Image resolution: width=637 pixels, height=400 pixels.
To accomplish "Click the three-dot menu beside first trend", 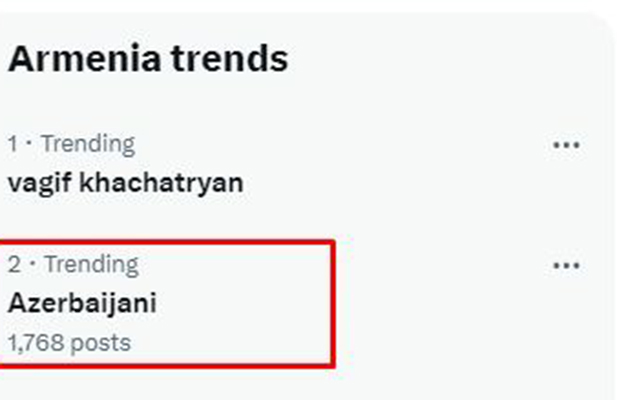I will click(x=566, y=145).
